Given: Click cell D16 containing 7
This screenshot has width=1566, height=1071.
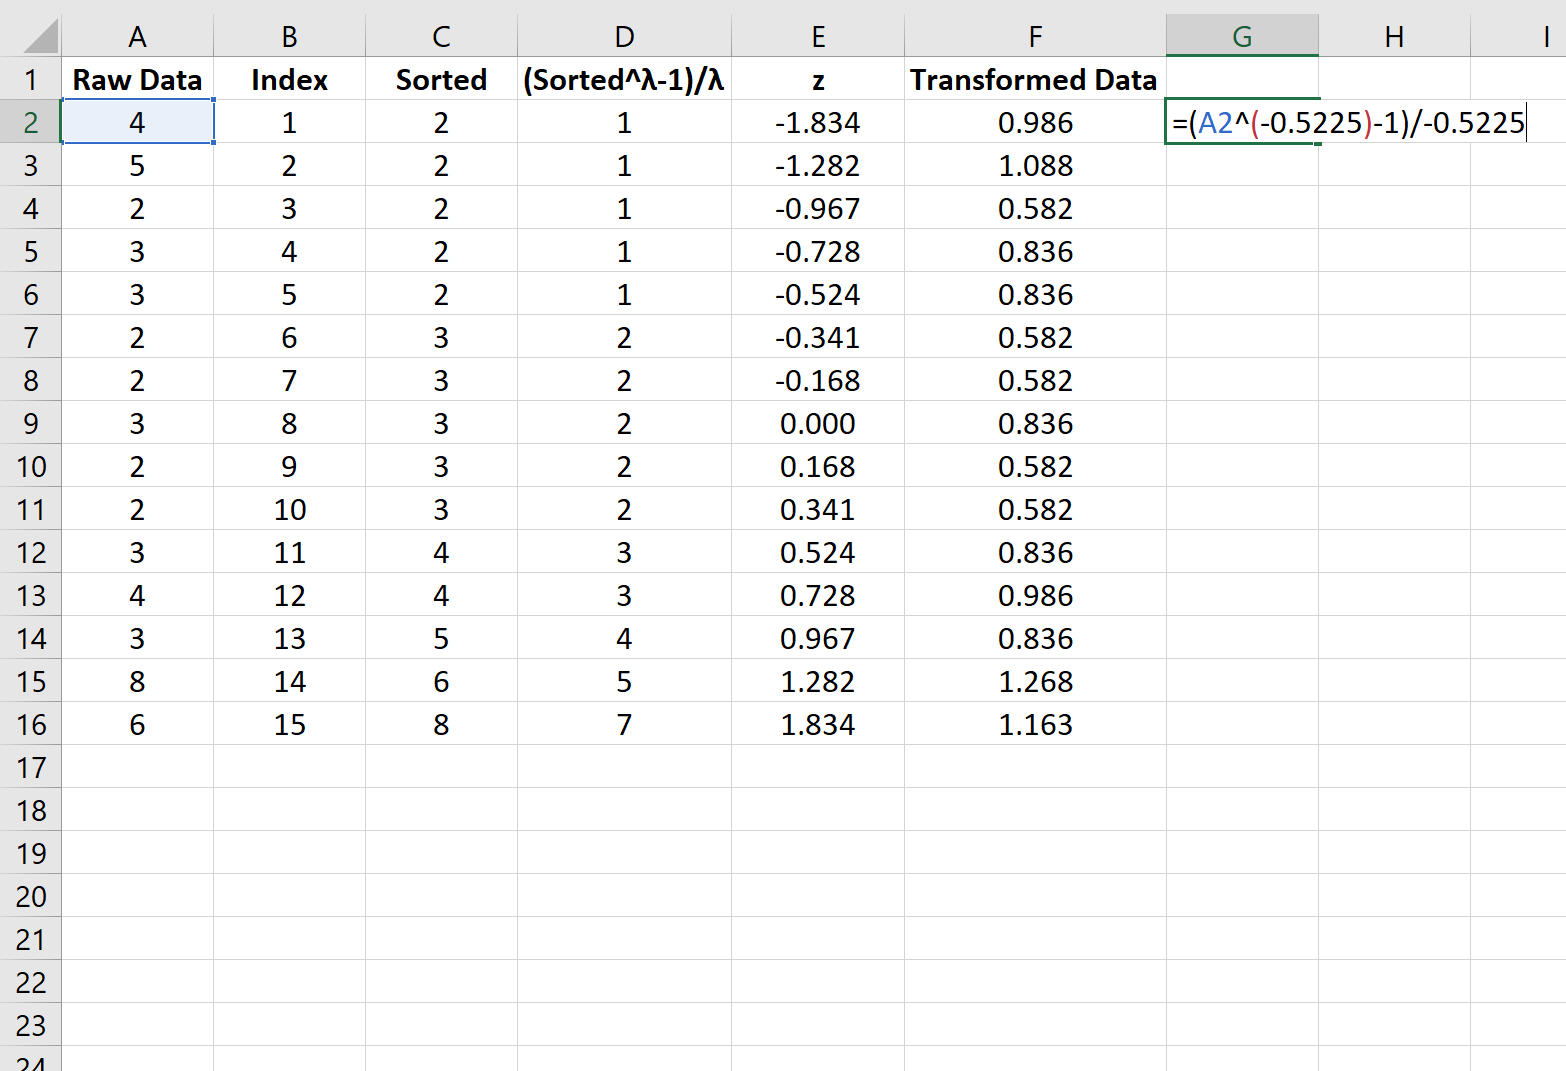Looking at the screenshot, I should click(624, 724).
